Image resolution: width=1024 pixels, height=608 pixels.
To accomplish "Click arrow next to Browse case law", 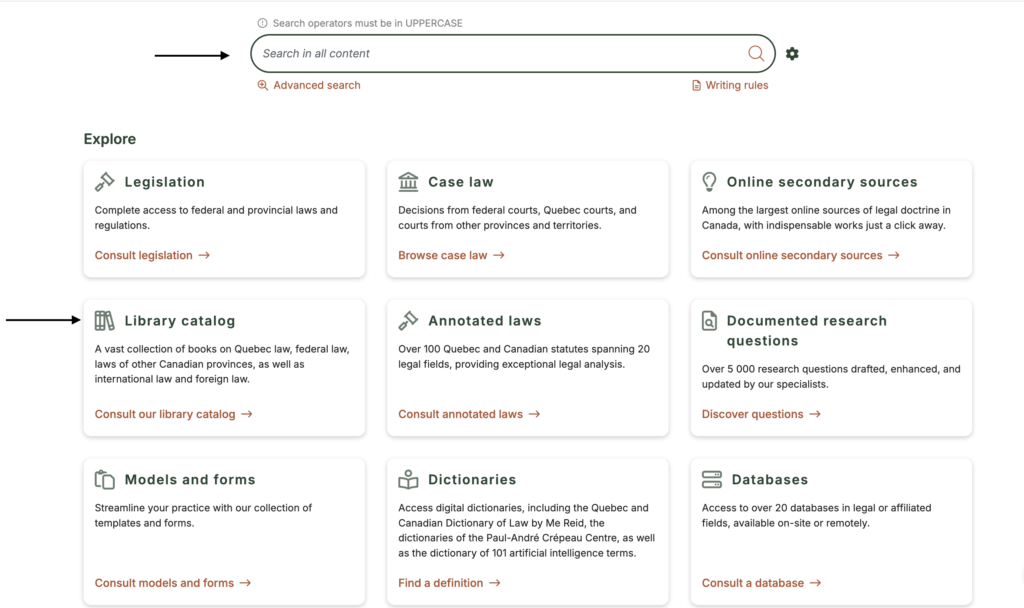I will pos(499,255).
